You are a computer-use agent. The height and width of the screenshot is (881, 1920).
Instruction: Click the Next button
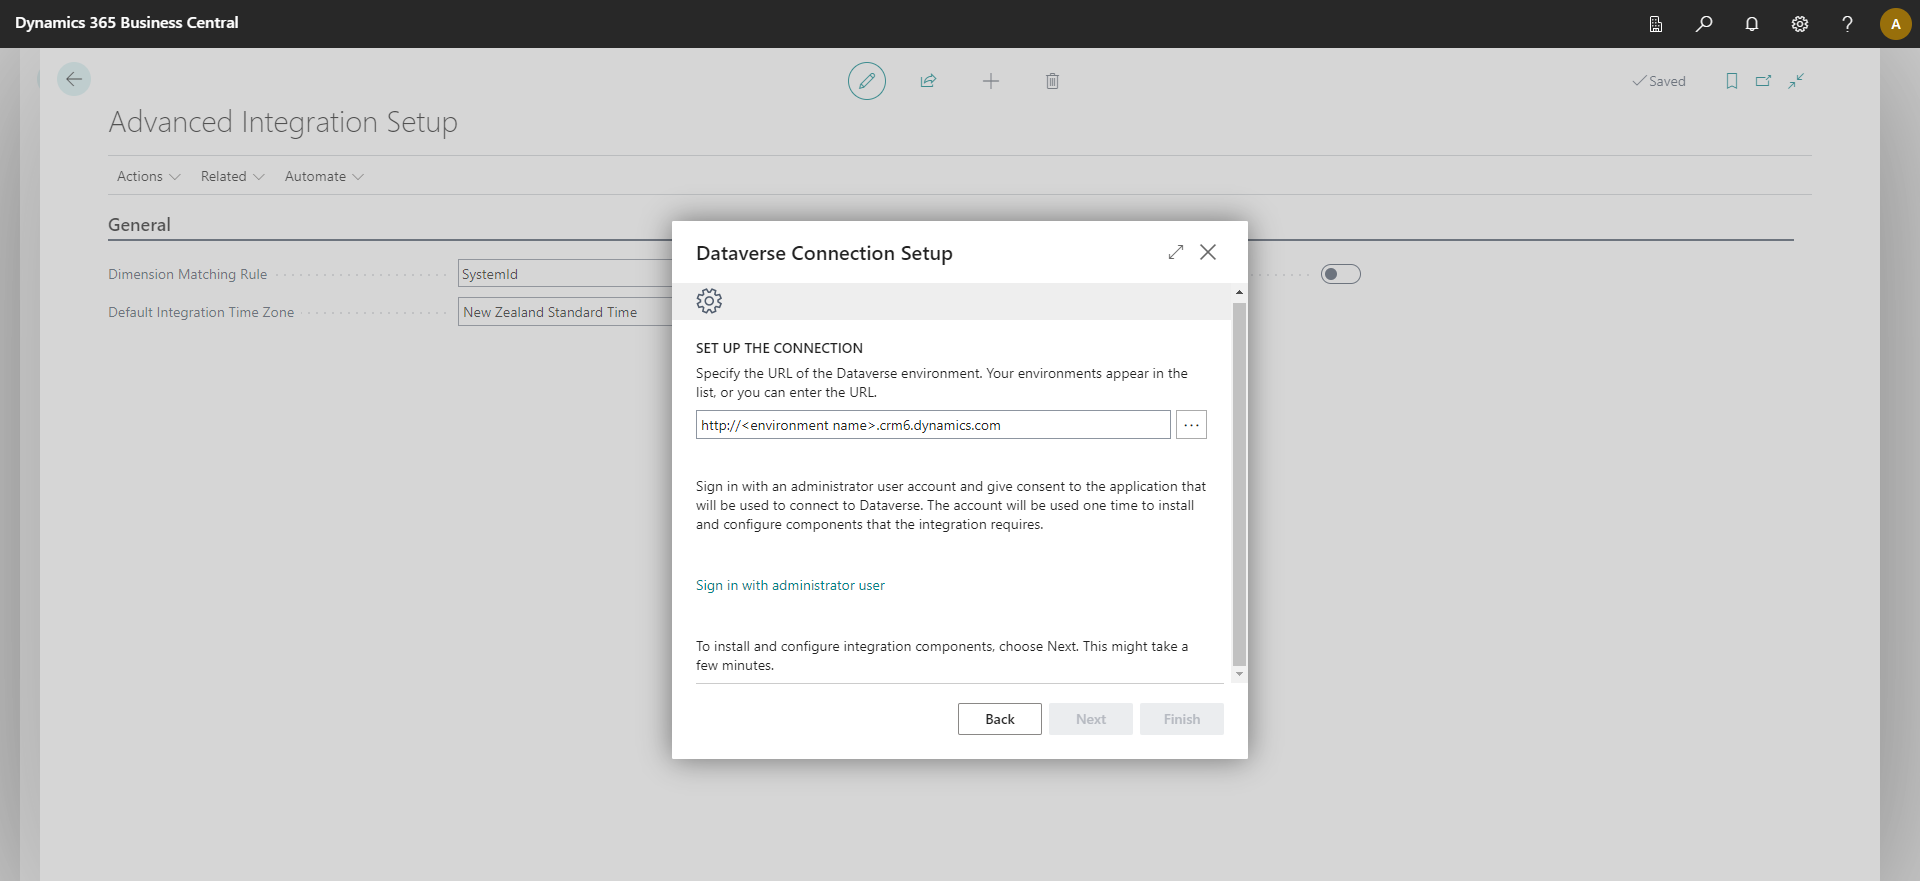point(1091,719)
